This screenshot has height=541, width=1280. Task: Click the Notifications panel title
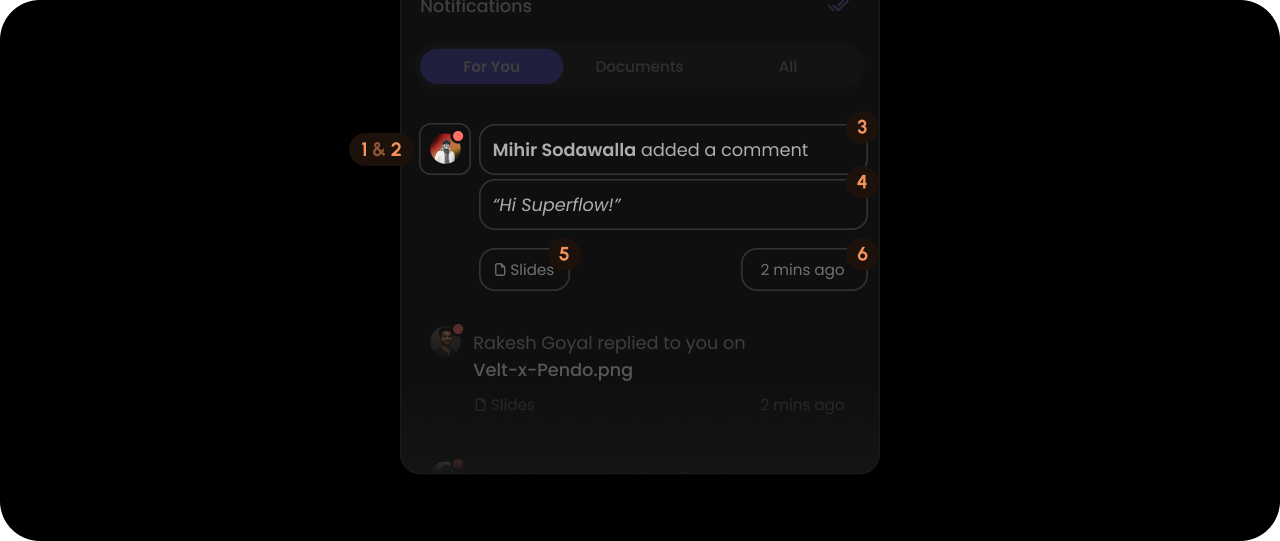click(476, 7)
